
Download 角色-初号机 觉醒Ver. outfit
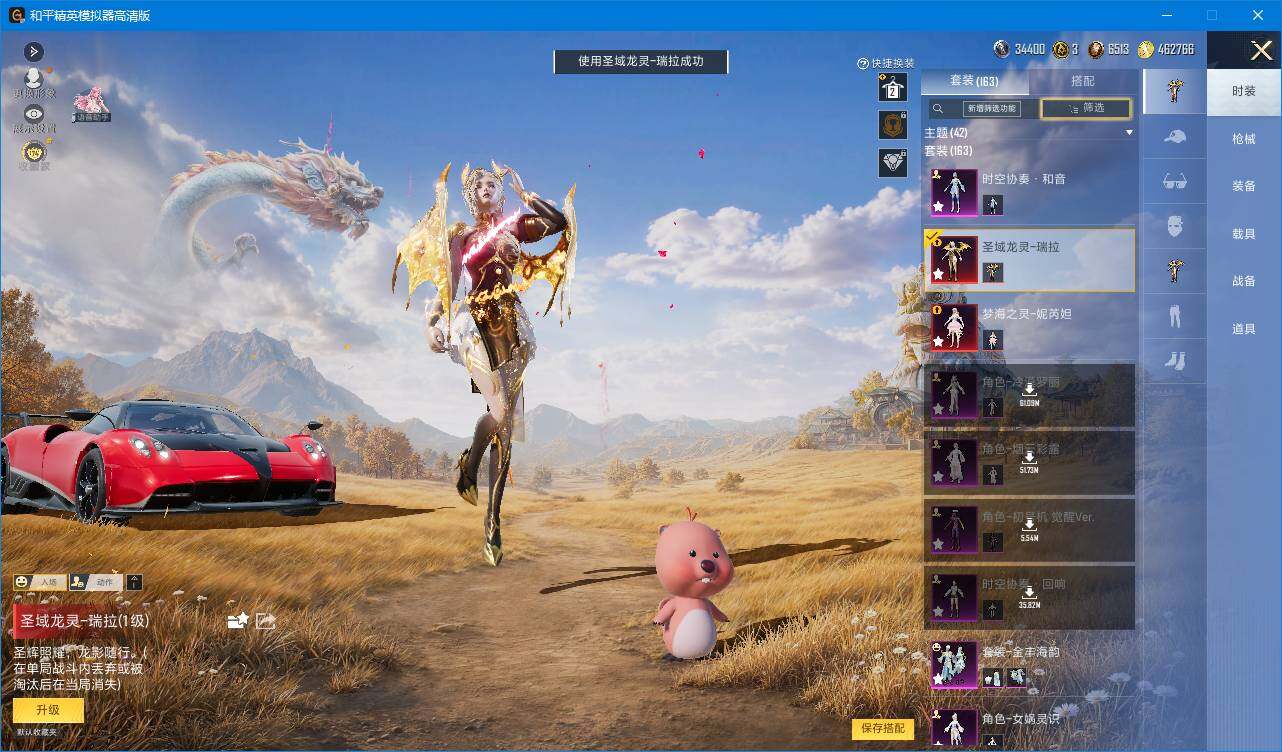1029,529
